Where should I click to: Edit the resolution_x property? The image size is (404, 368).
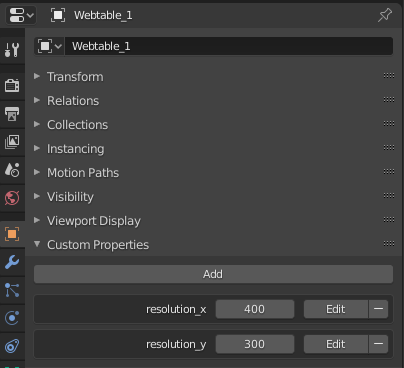click(336, 309)
